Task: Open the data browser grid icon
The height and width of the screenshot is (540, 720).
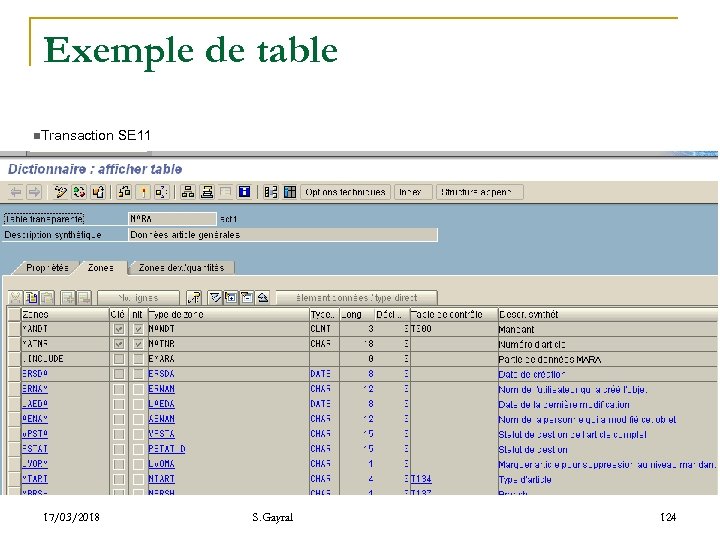Action: pyautogui.click(x=290, y=192)
